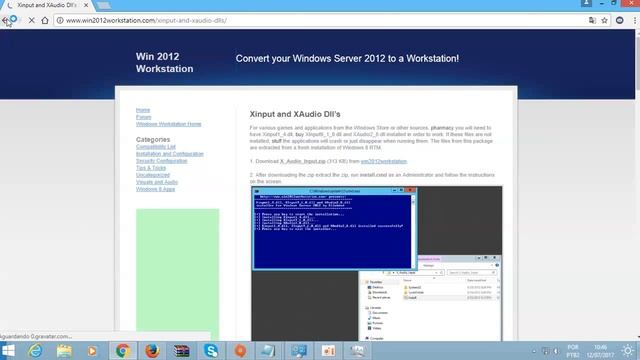Click the POR language indicator
The width and height of the screenshot is (640, 360).
[x=573, y=351]
